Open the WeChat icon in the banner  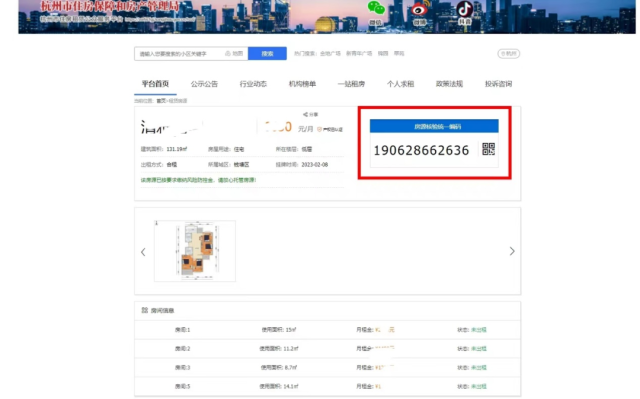click(x=376, y=8)
